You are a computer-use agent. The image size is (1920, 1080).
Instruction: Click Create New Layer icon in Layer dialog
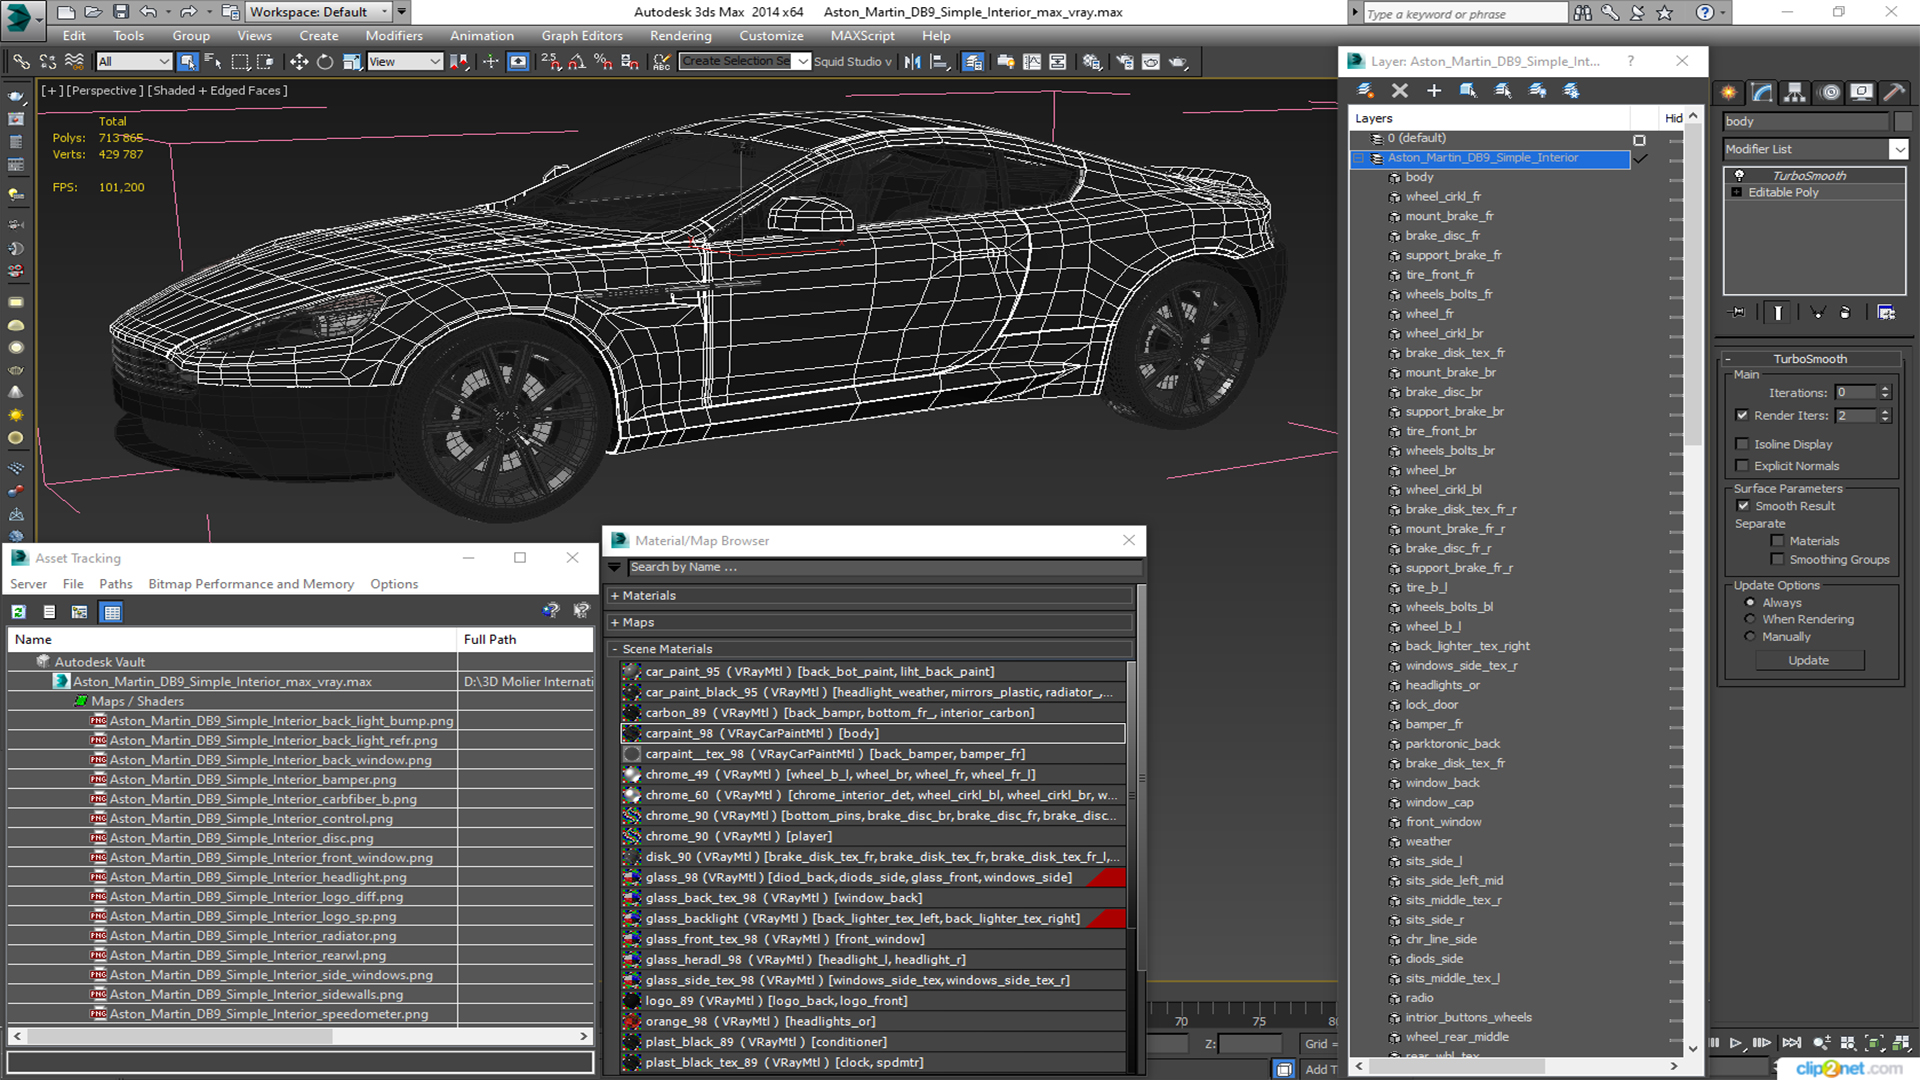tap(1365, 90)
